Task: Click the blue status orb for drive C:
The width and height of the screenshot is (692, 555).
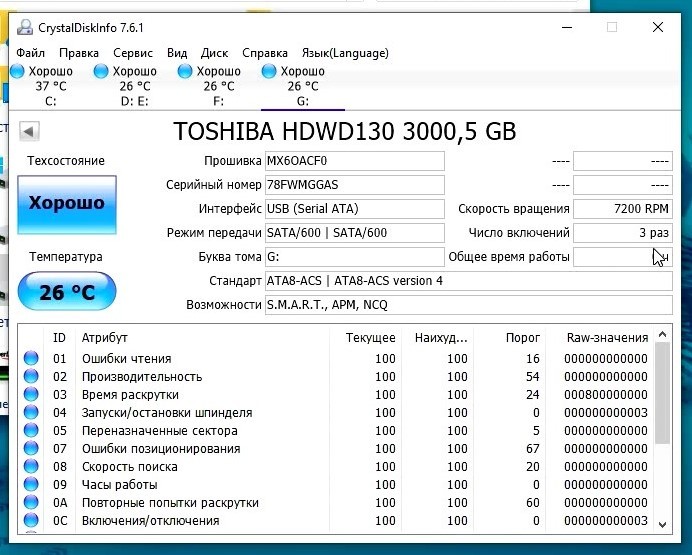Action: tap(17, 72)
